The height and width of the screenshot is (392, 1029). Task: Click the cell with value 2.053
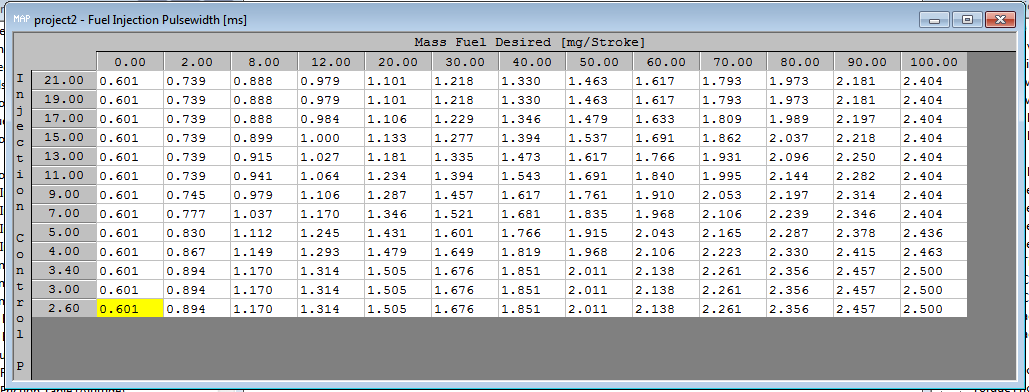coord(733,195)
